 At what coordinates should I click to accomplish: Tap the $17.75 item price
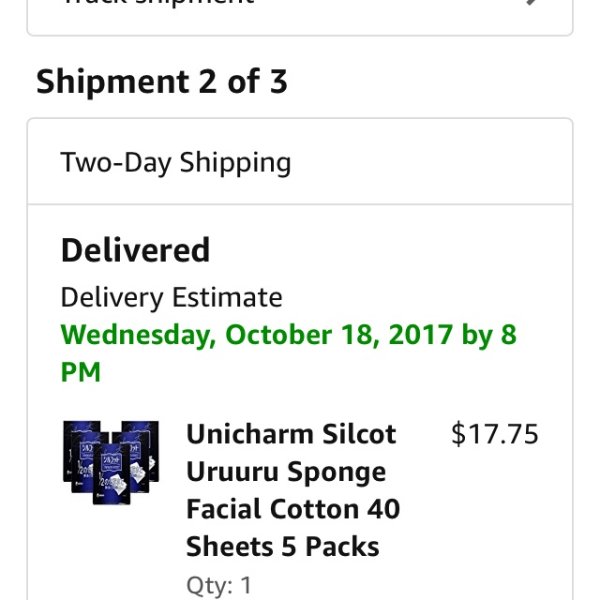coord(494,434)
